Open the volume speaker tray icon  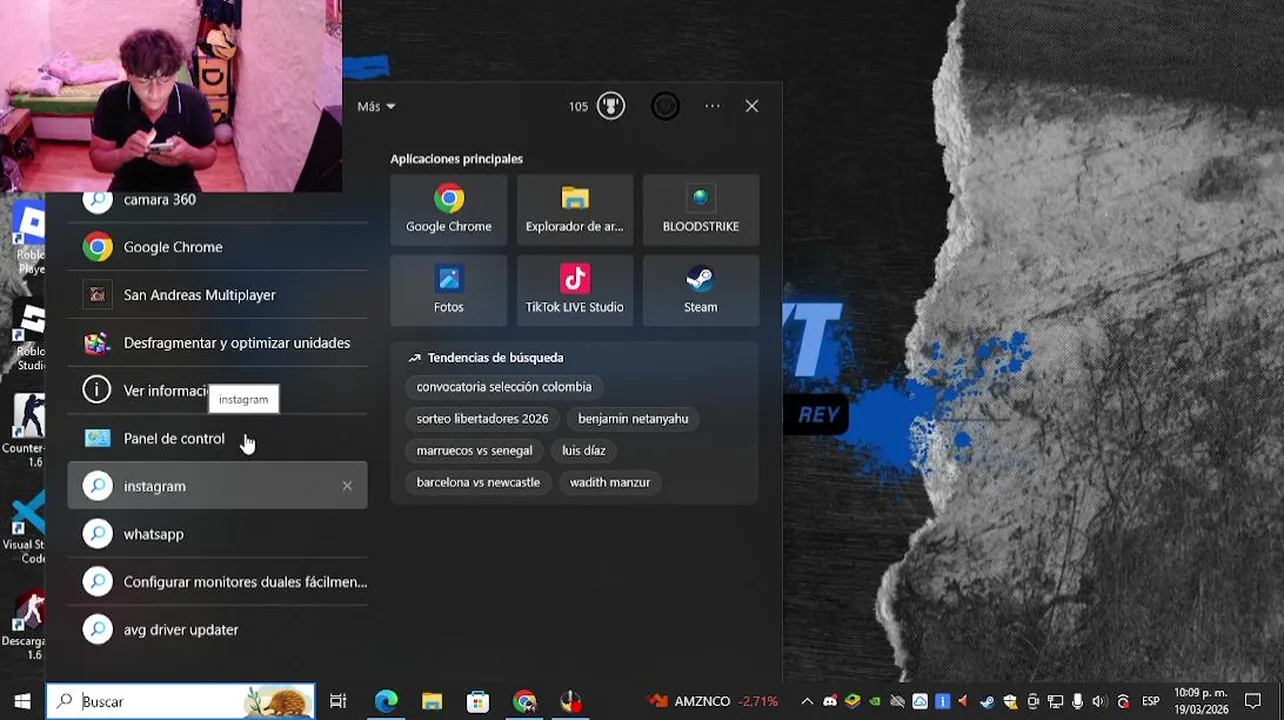pyautogui.click(x=1100, y=701)
